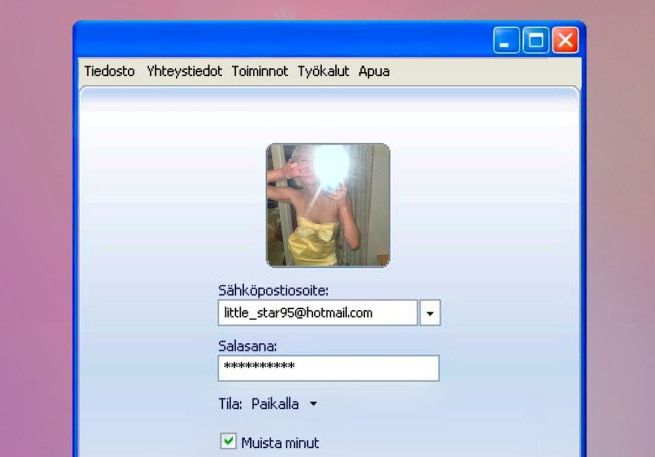Open the Toiminnot menu

coord(260,71)
